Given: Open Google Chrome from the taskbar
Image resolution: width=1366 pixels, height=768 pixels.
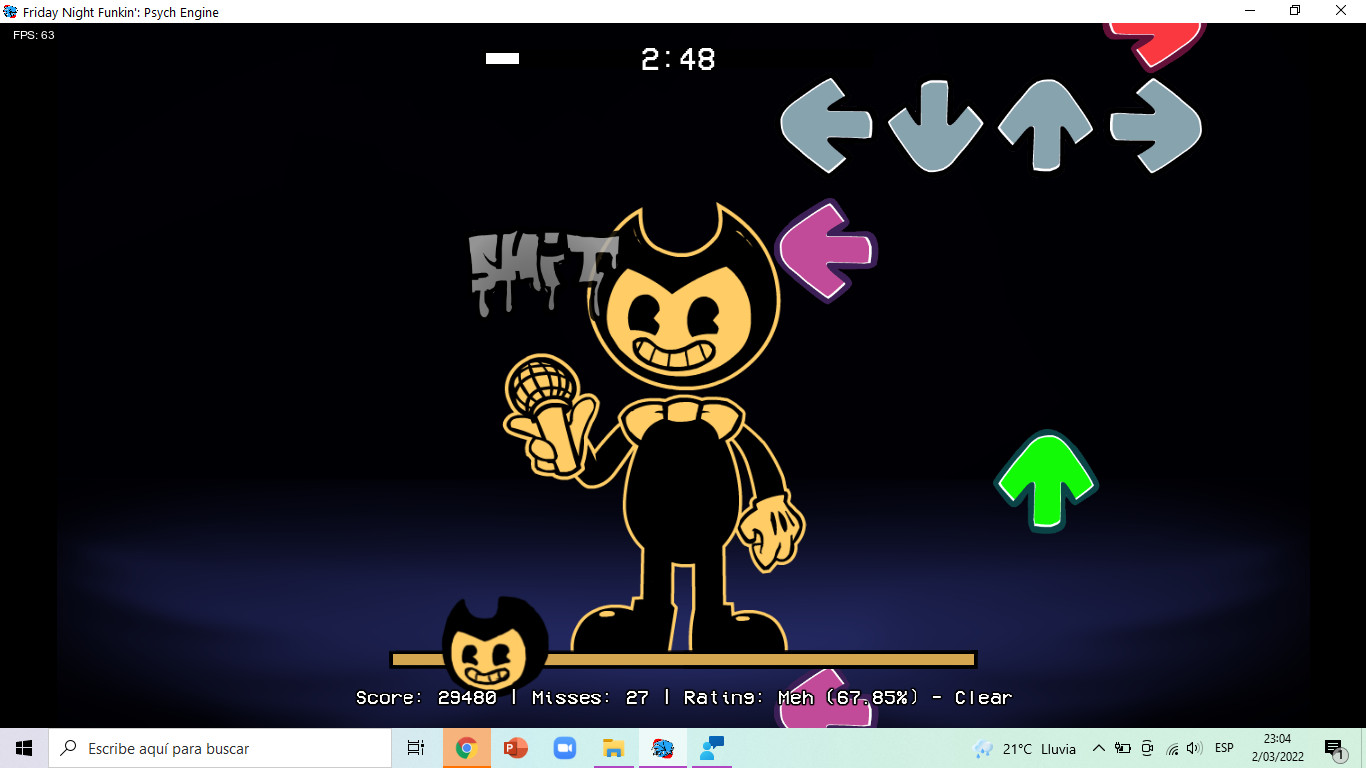Looking at the screenshot, I should [x=466, y=748].
